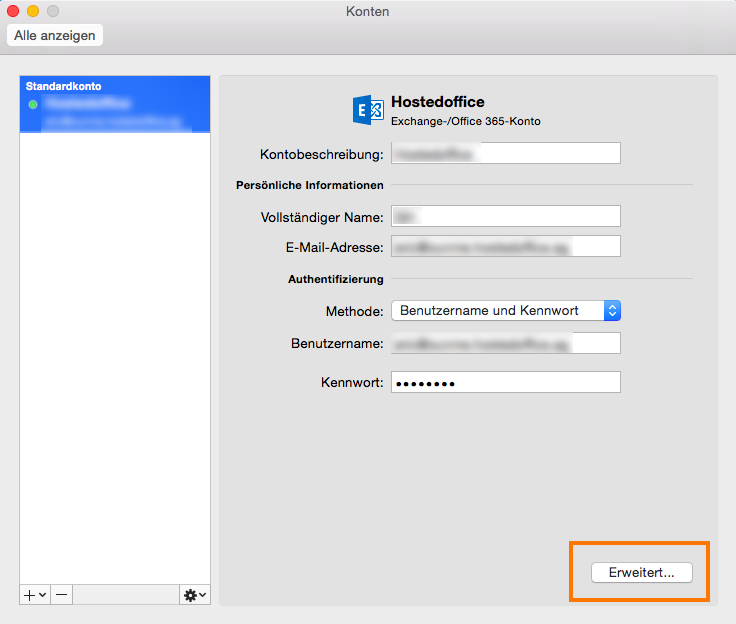The height and width of the screenshot is (624, 736).
Task: Click the Erweitert... button
Action: point(640,573)
